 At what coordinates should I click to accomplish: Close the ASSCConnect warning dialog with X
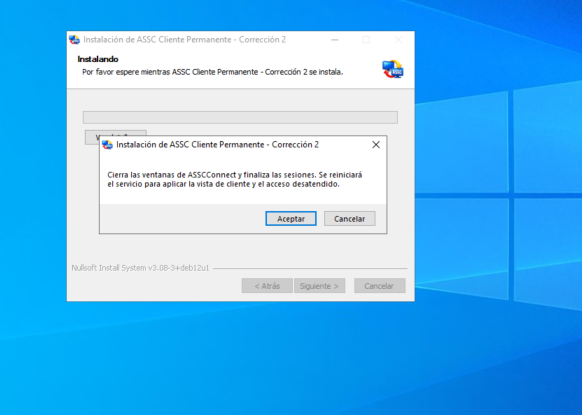376,145
